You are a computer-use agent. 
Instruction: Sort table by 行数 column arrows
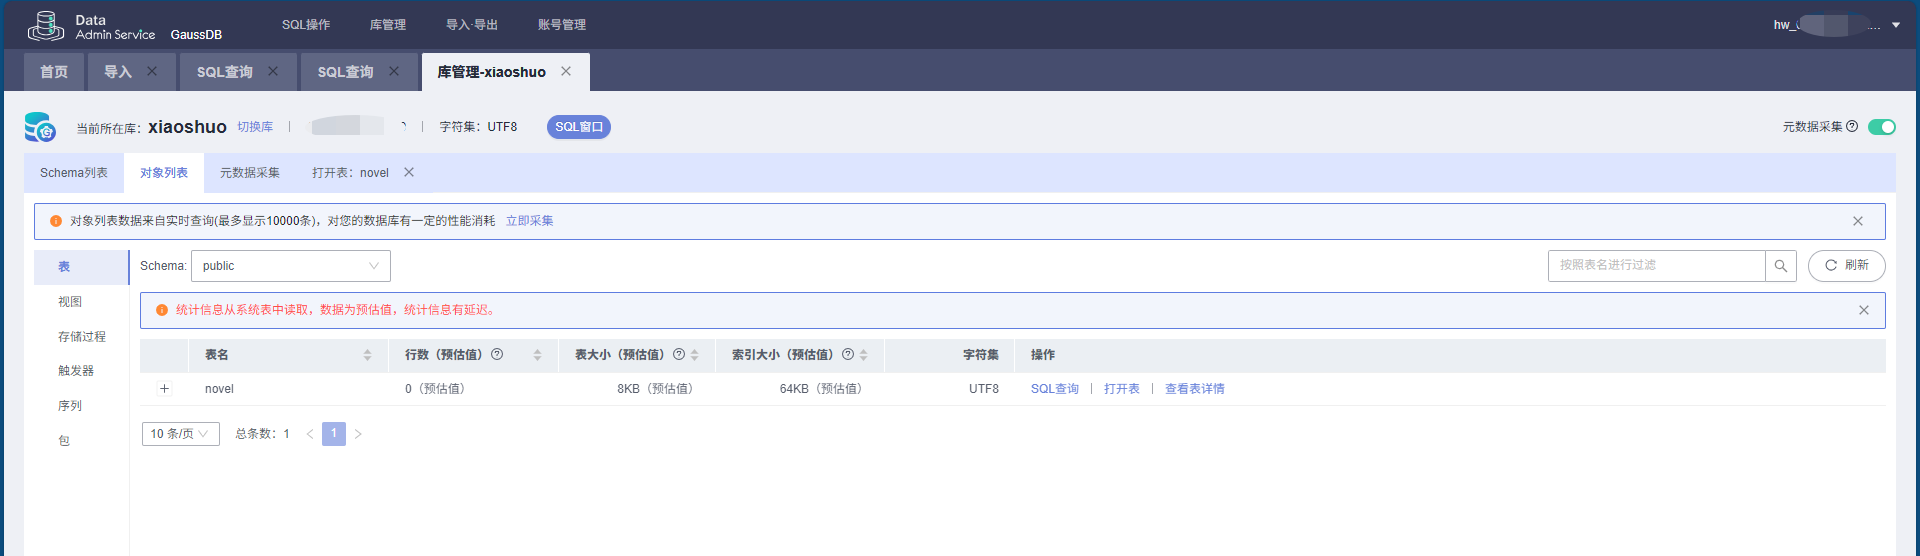pyautogui.click(x=537, y=355)
